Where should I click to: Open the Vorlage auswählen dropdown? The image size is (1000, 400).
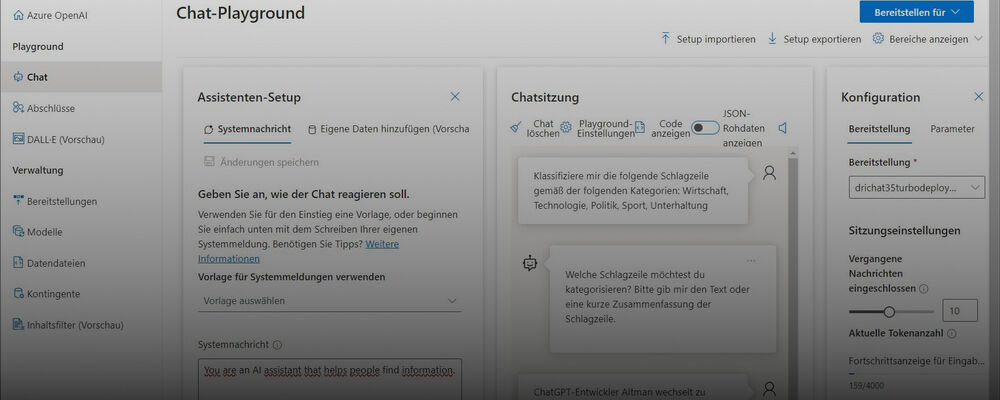tap(330, 300)
